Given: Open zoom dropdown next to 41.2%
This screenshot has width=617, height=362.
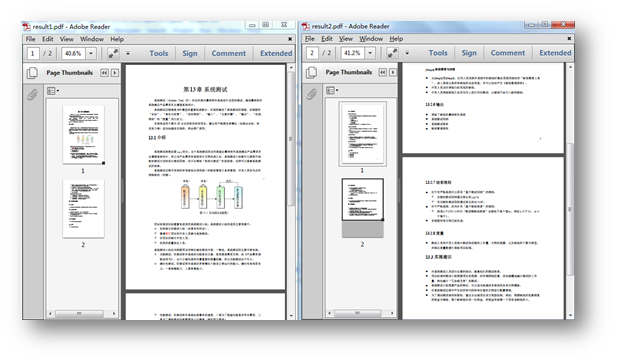Looking at the screenshot, I should click(370, 53).
